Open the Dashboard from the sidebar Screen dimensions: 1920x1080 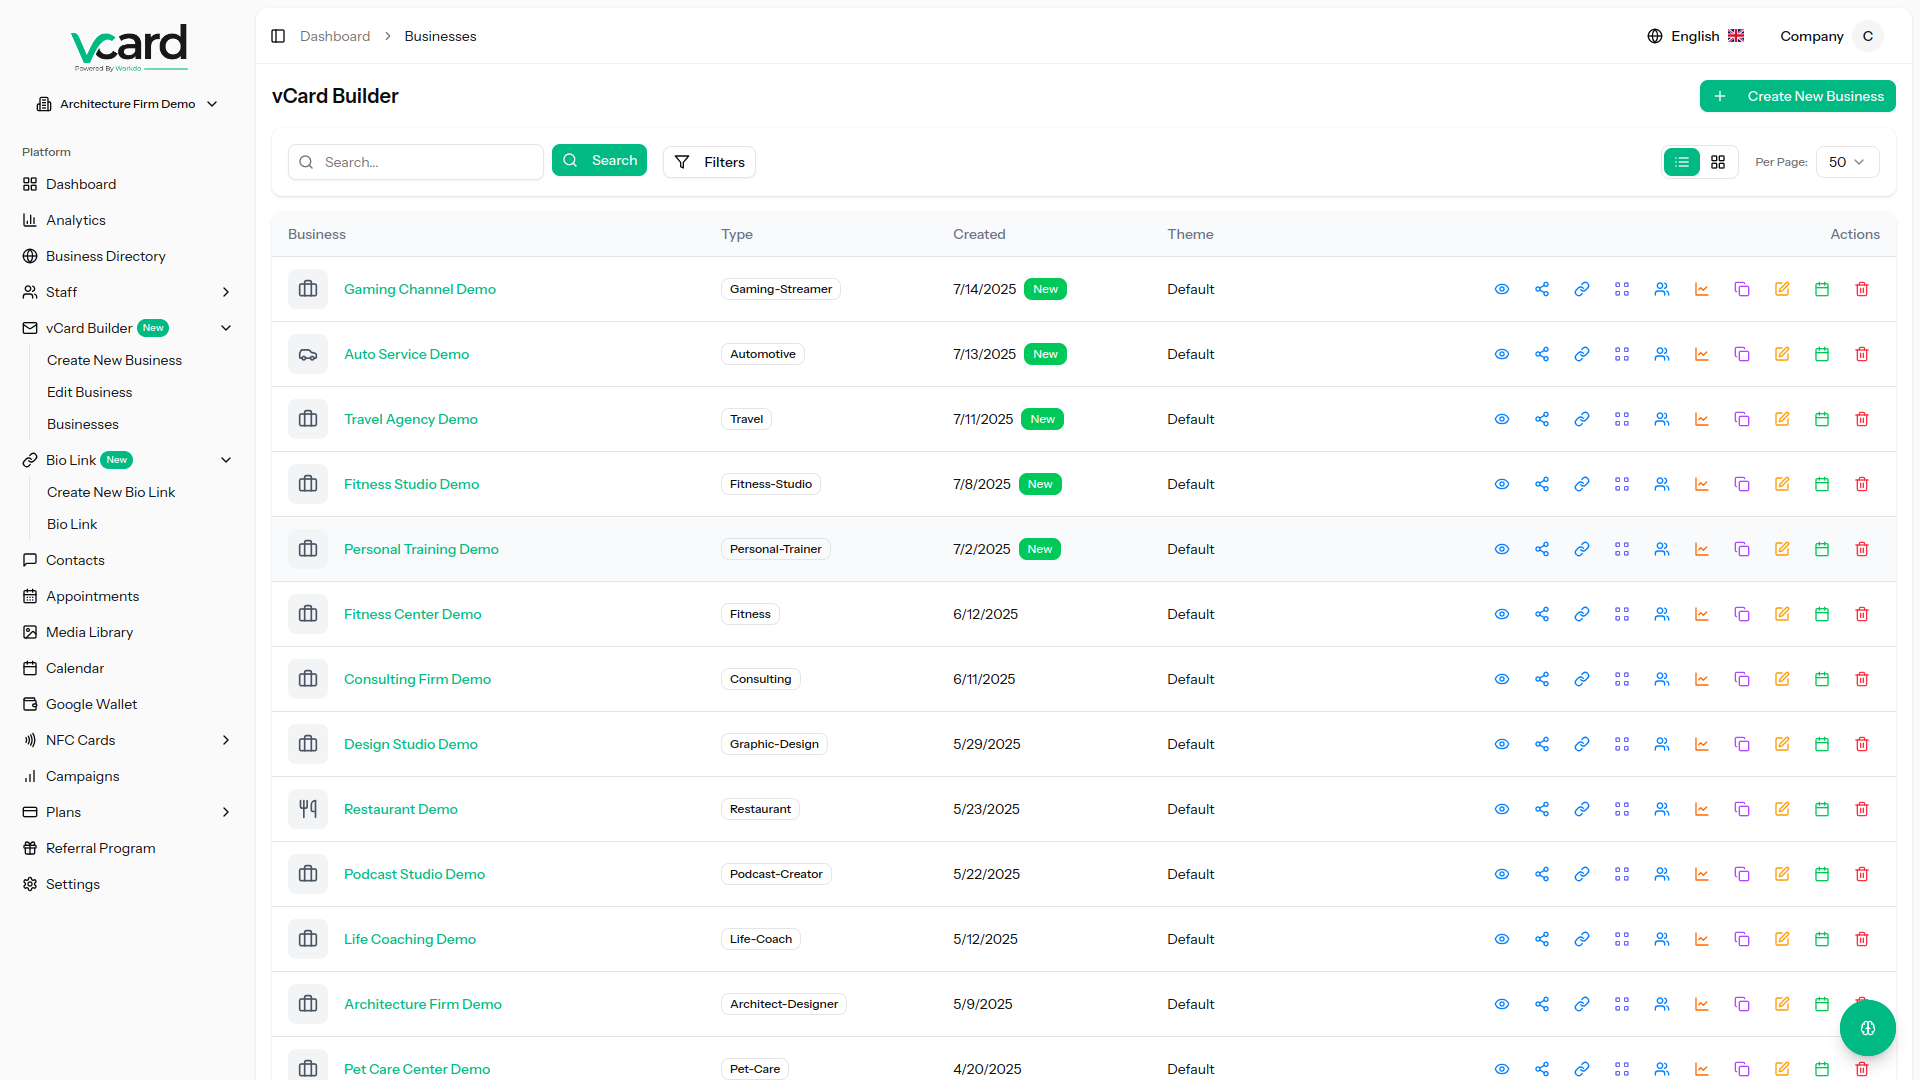tap(81, 184)
